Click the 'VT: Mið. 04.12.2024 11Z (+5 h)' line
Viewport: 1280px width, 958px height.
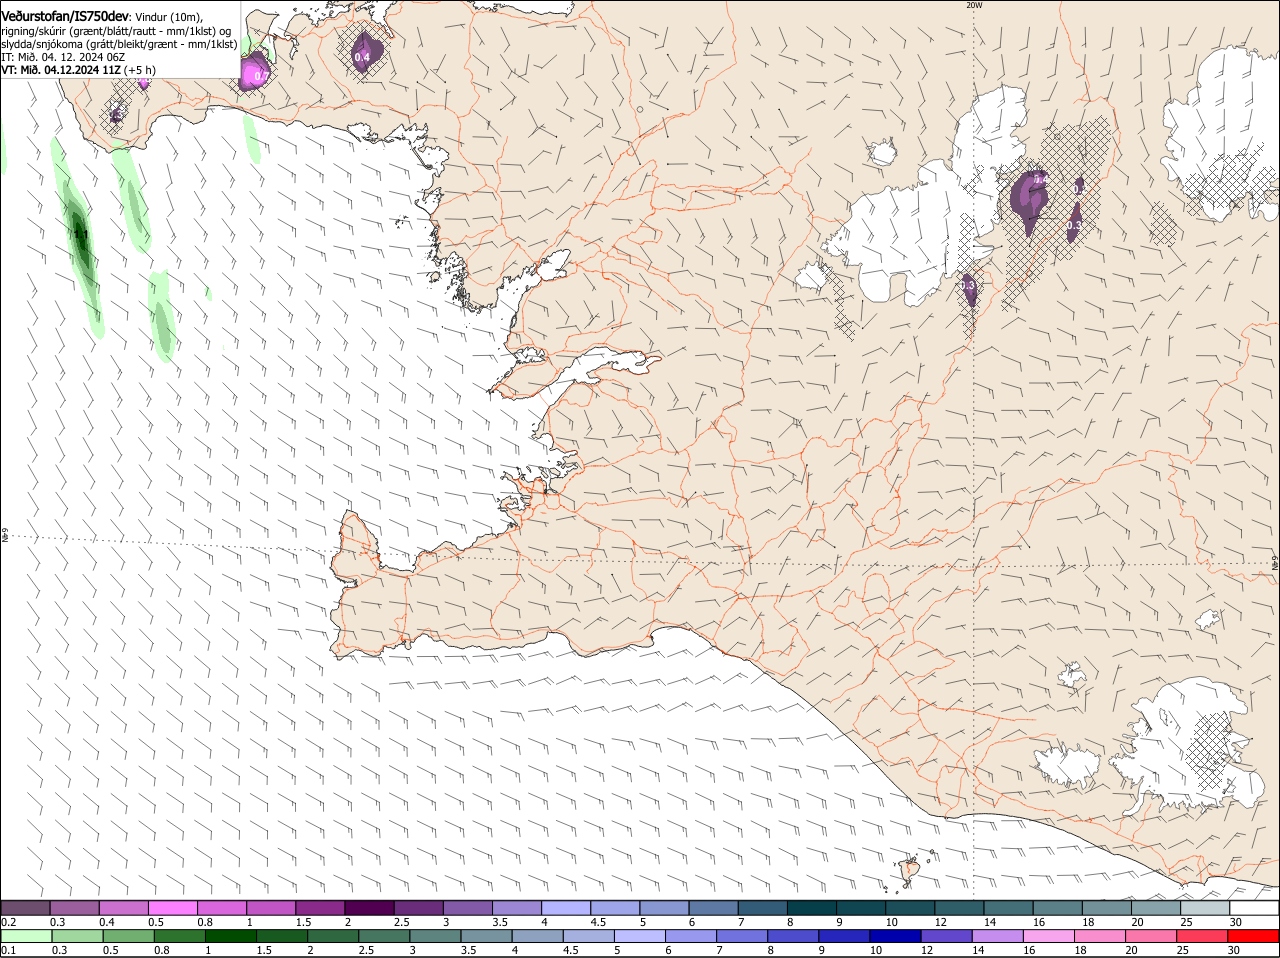[x=79, y=70]
